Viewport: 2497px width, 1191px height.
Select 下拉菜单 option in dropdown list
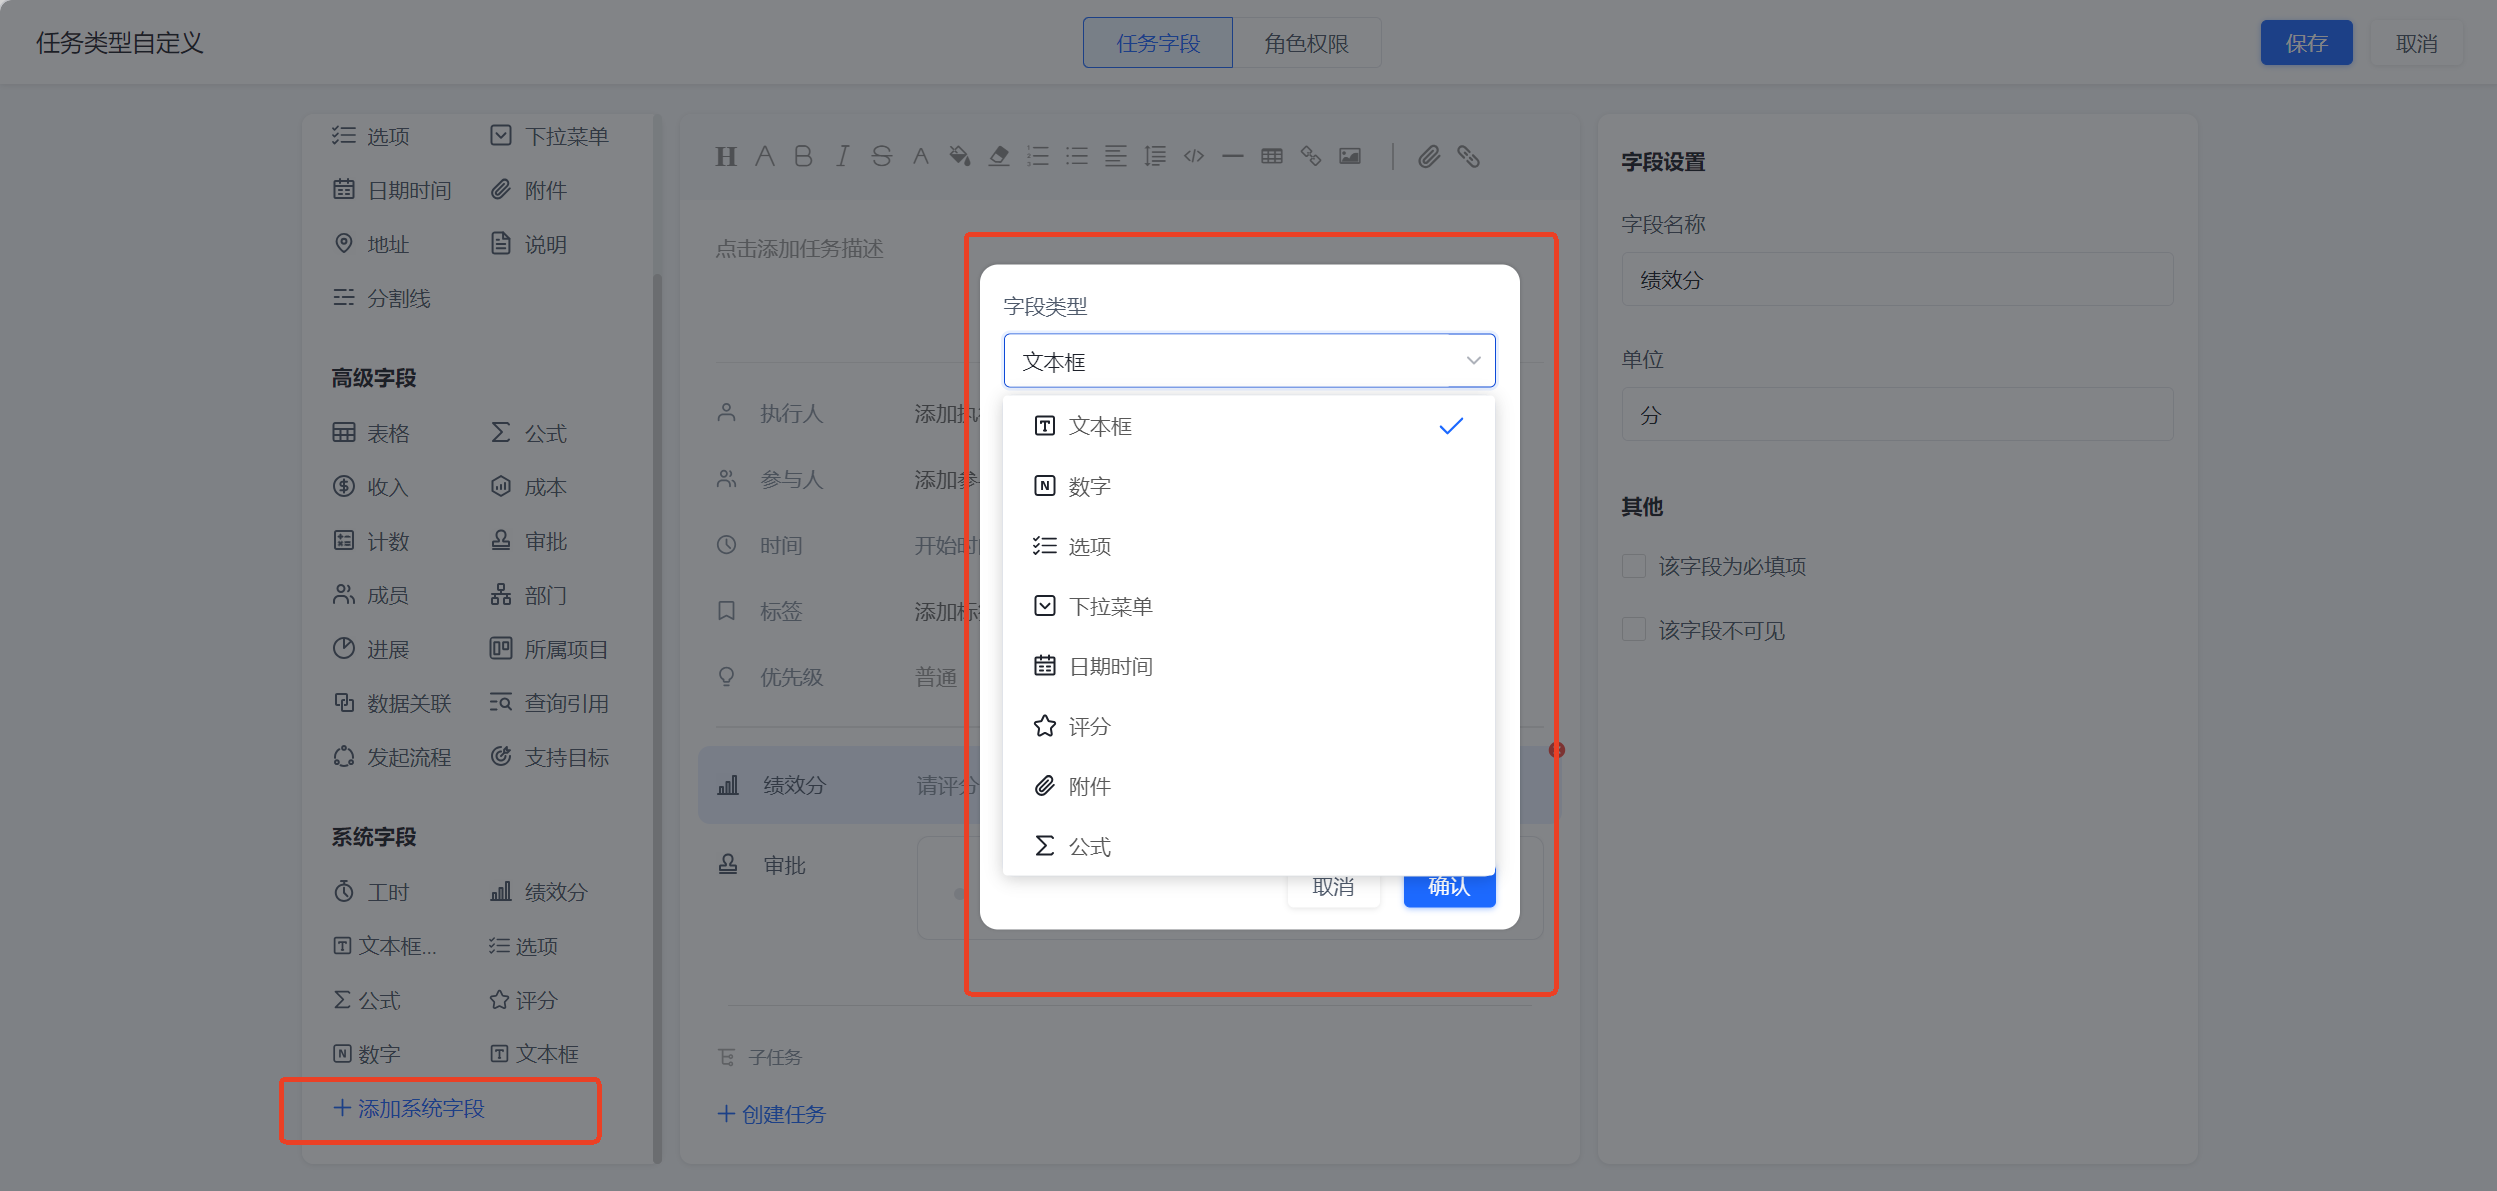(x=1249, y=606)
